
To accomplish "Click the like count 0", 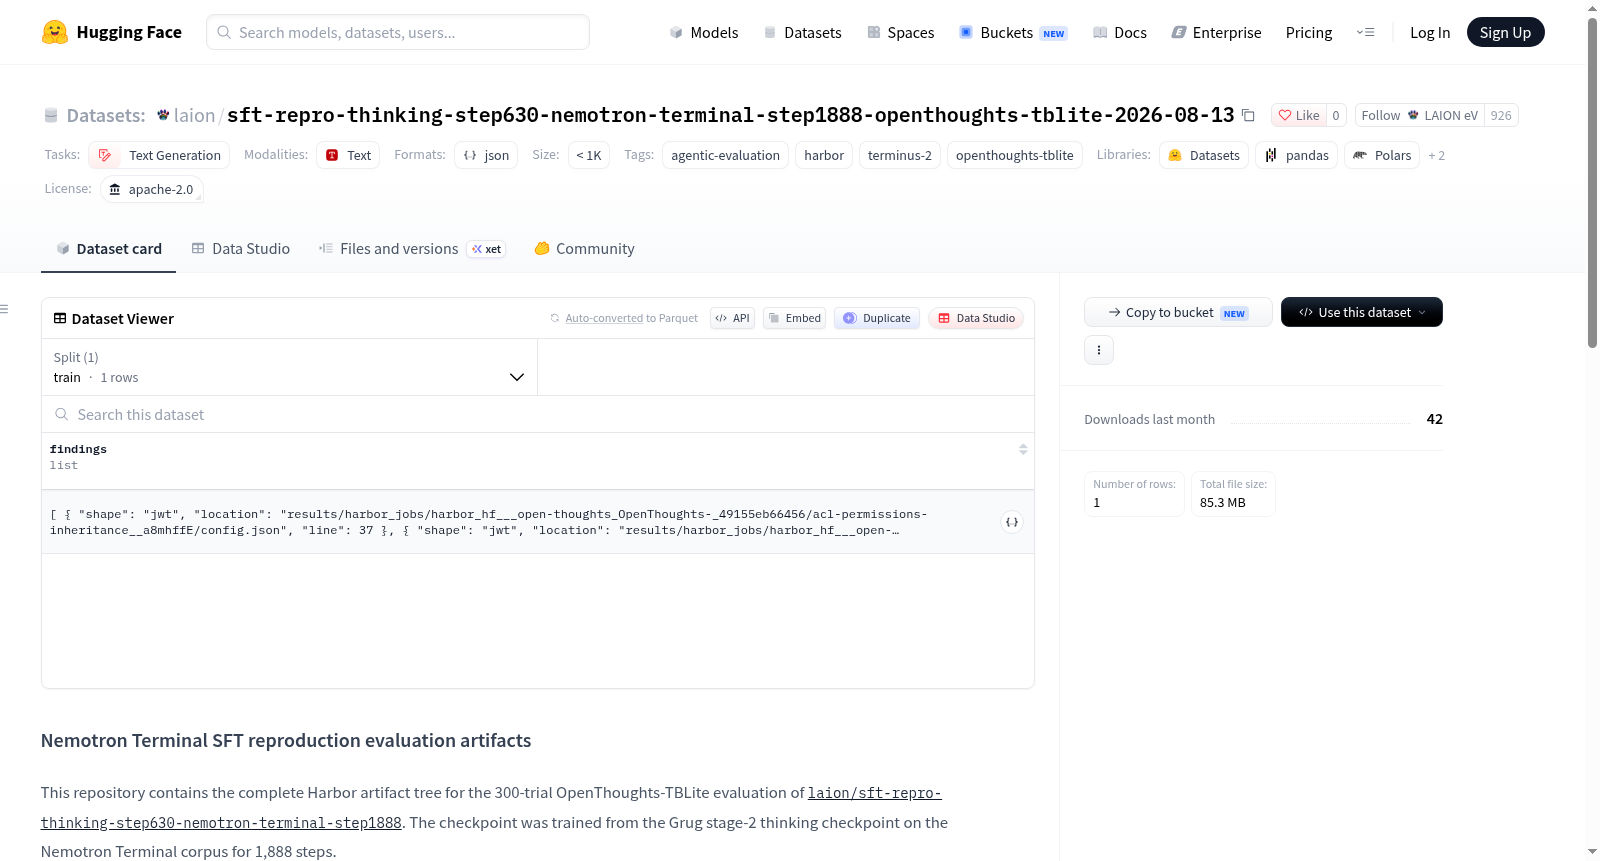I will pos(1336,115).
